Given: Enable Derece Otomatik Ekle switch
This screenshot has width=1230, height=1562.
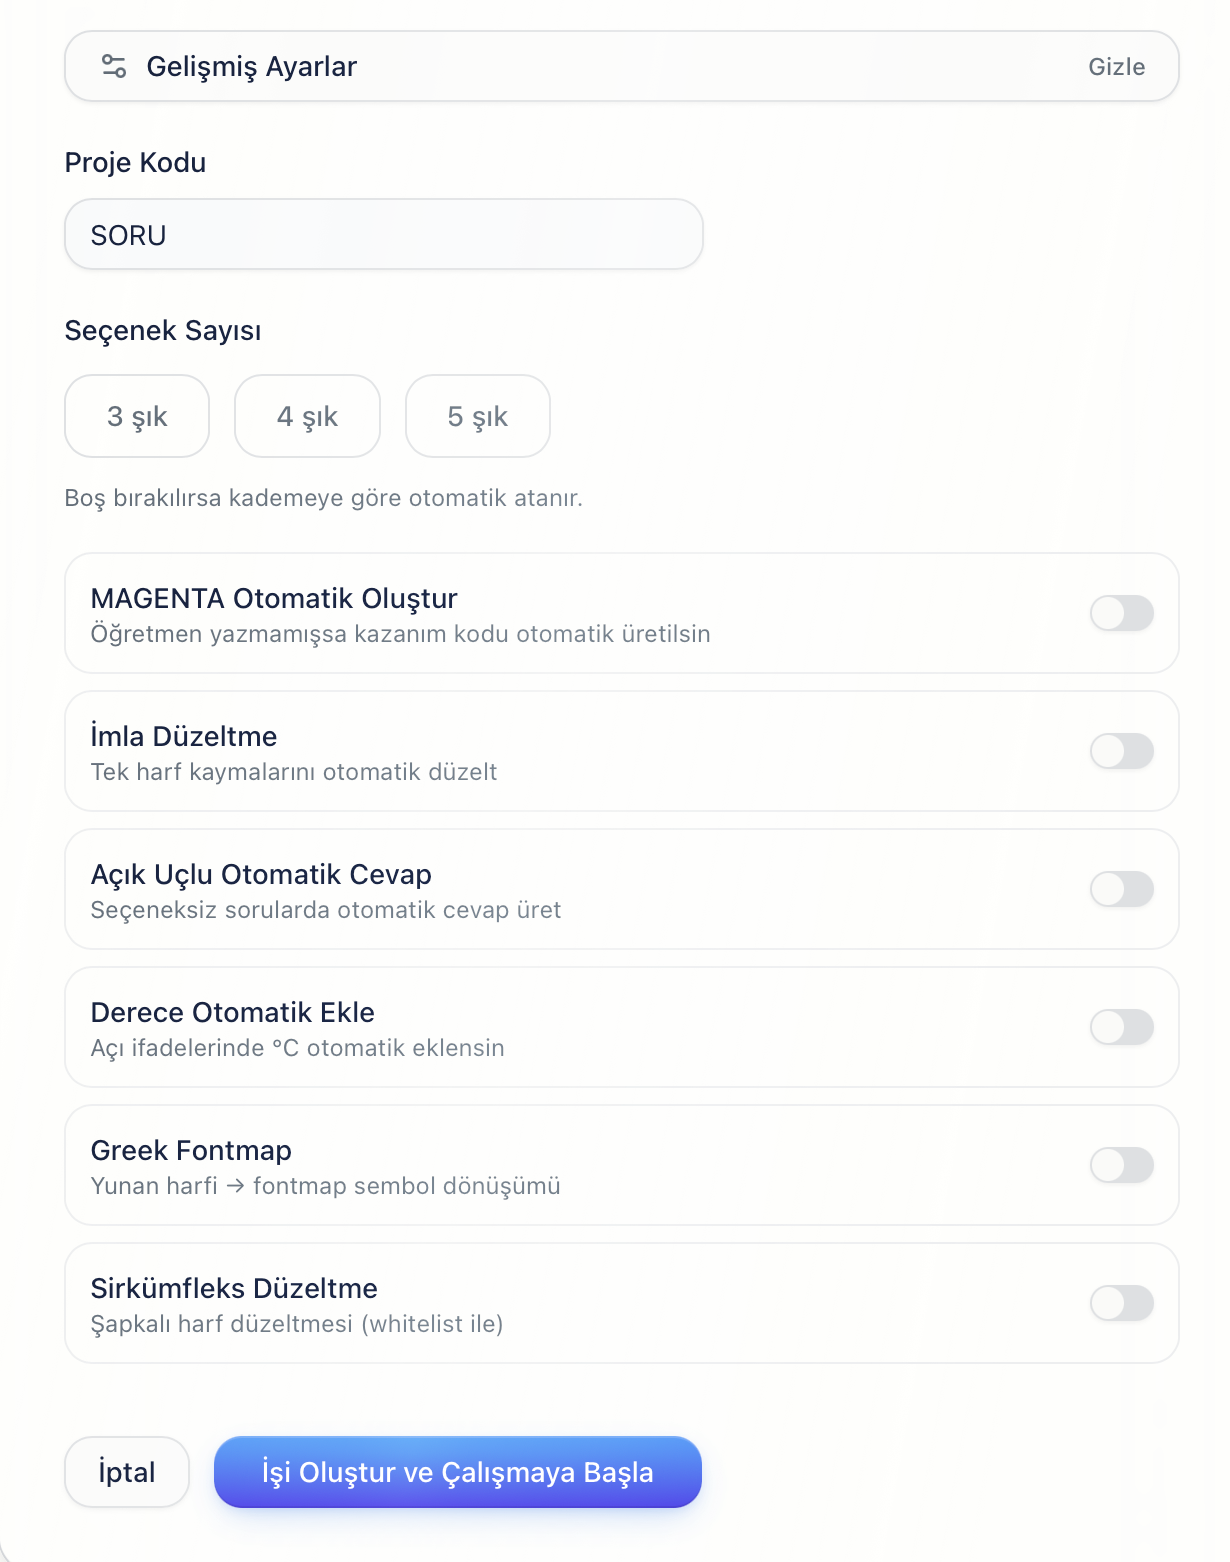Looking at the screenshot, I should (x=1122, y=1027).
